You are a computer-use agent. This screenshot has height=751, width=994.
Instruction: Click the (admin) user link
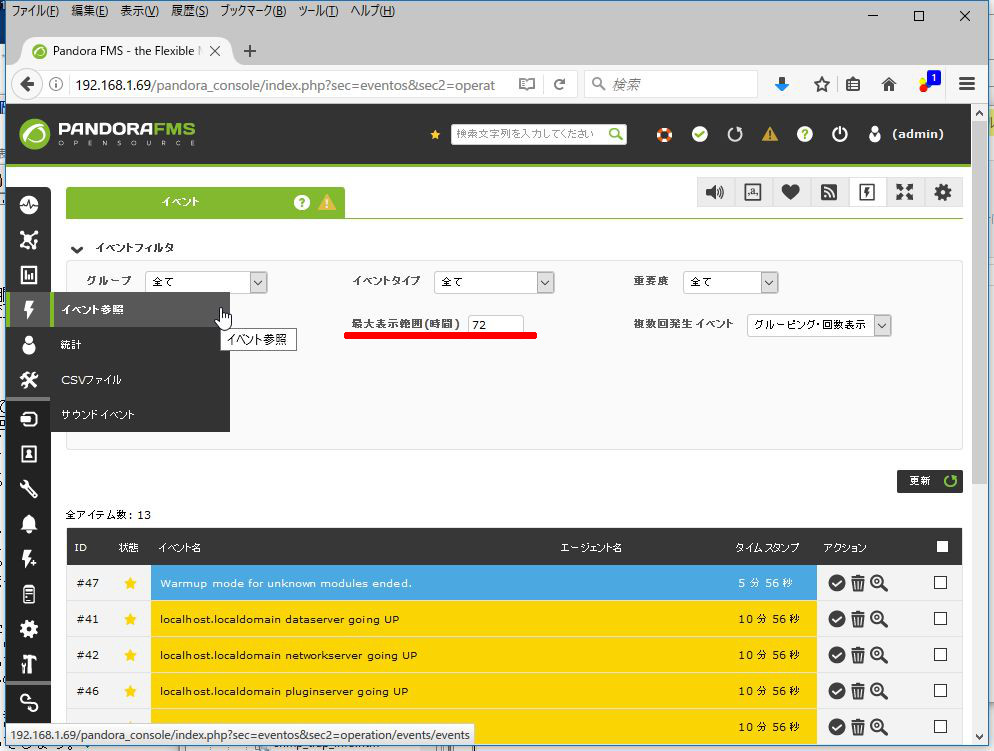point(917,134)
